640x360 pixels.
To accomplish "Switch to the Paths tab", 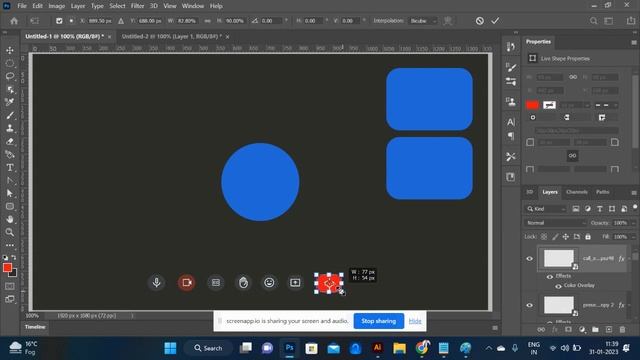I will pyautogui.click(x=602, y=192).
